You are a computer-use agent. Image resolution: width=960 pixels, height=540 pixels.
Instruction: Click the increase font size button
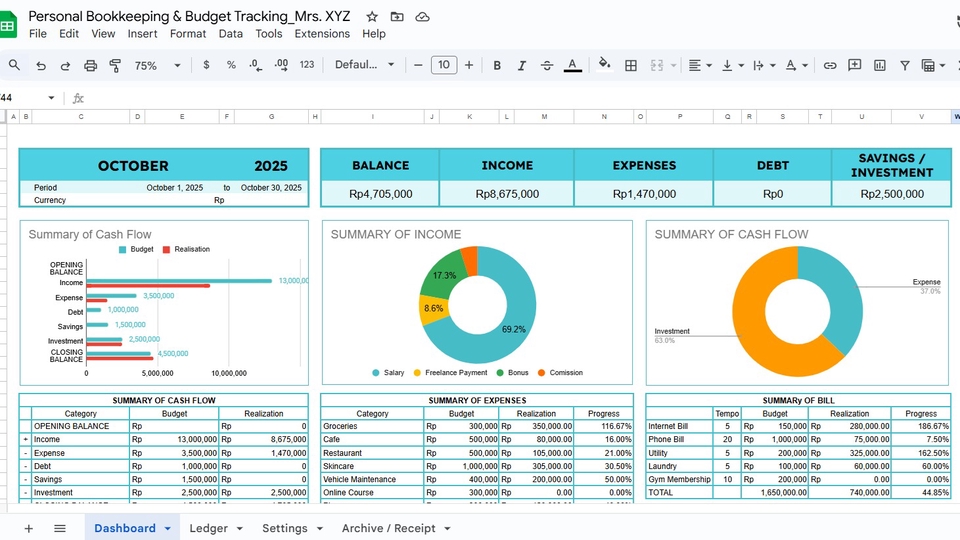coord(469,65)
